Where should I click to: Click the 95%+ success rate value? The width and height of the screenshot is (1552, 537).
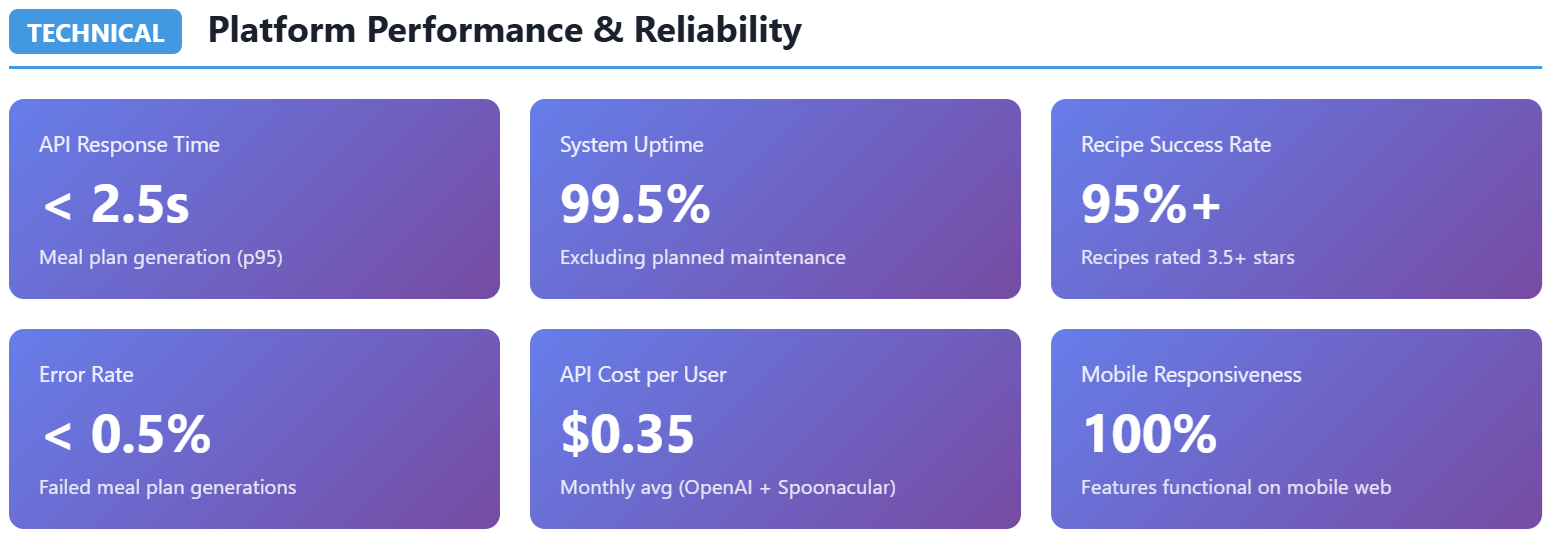tap(1151, 204)
